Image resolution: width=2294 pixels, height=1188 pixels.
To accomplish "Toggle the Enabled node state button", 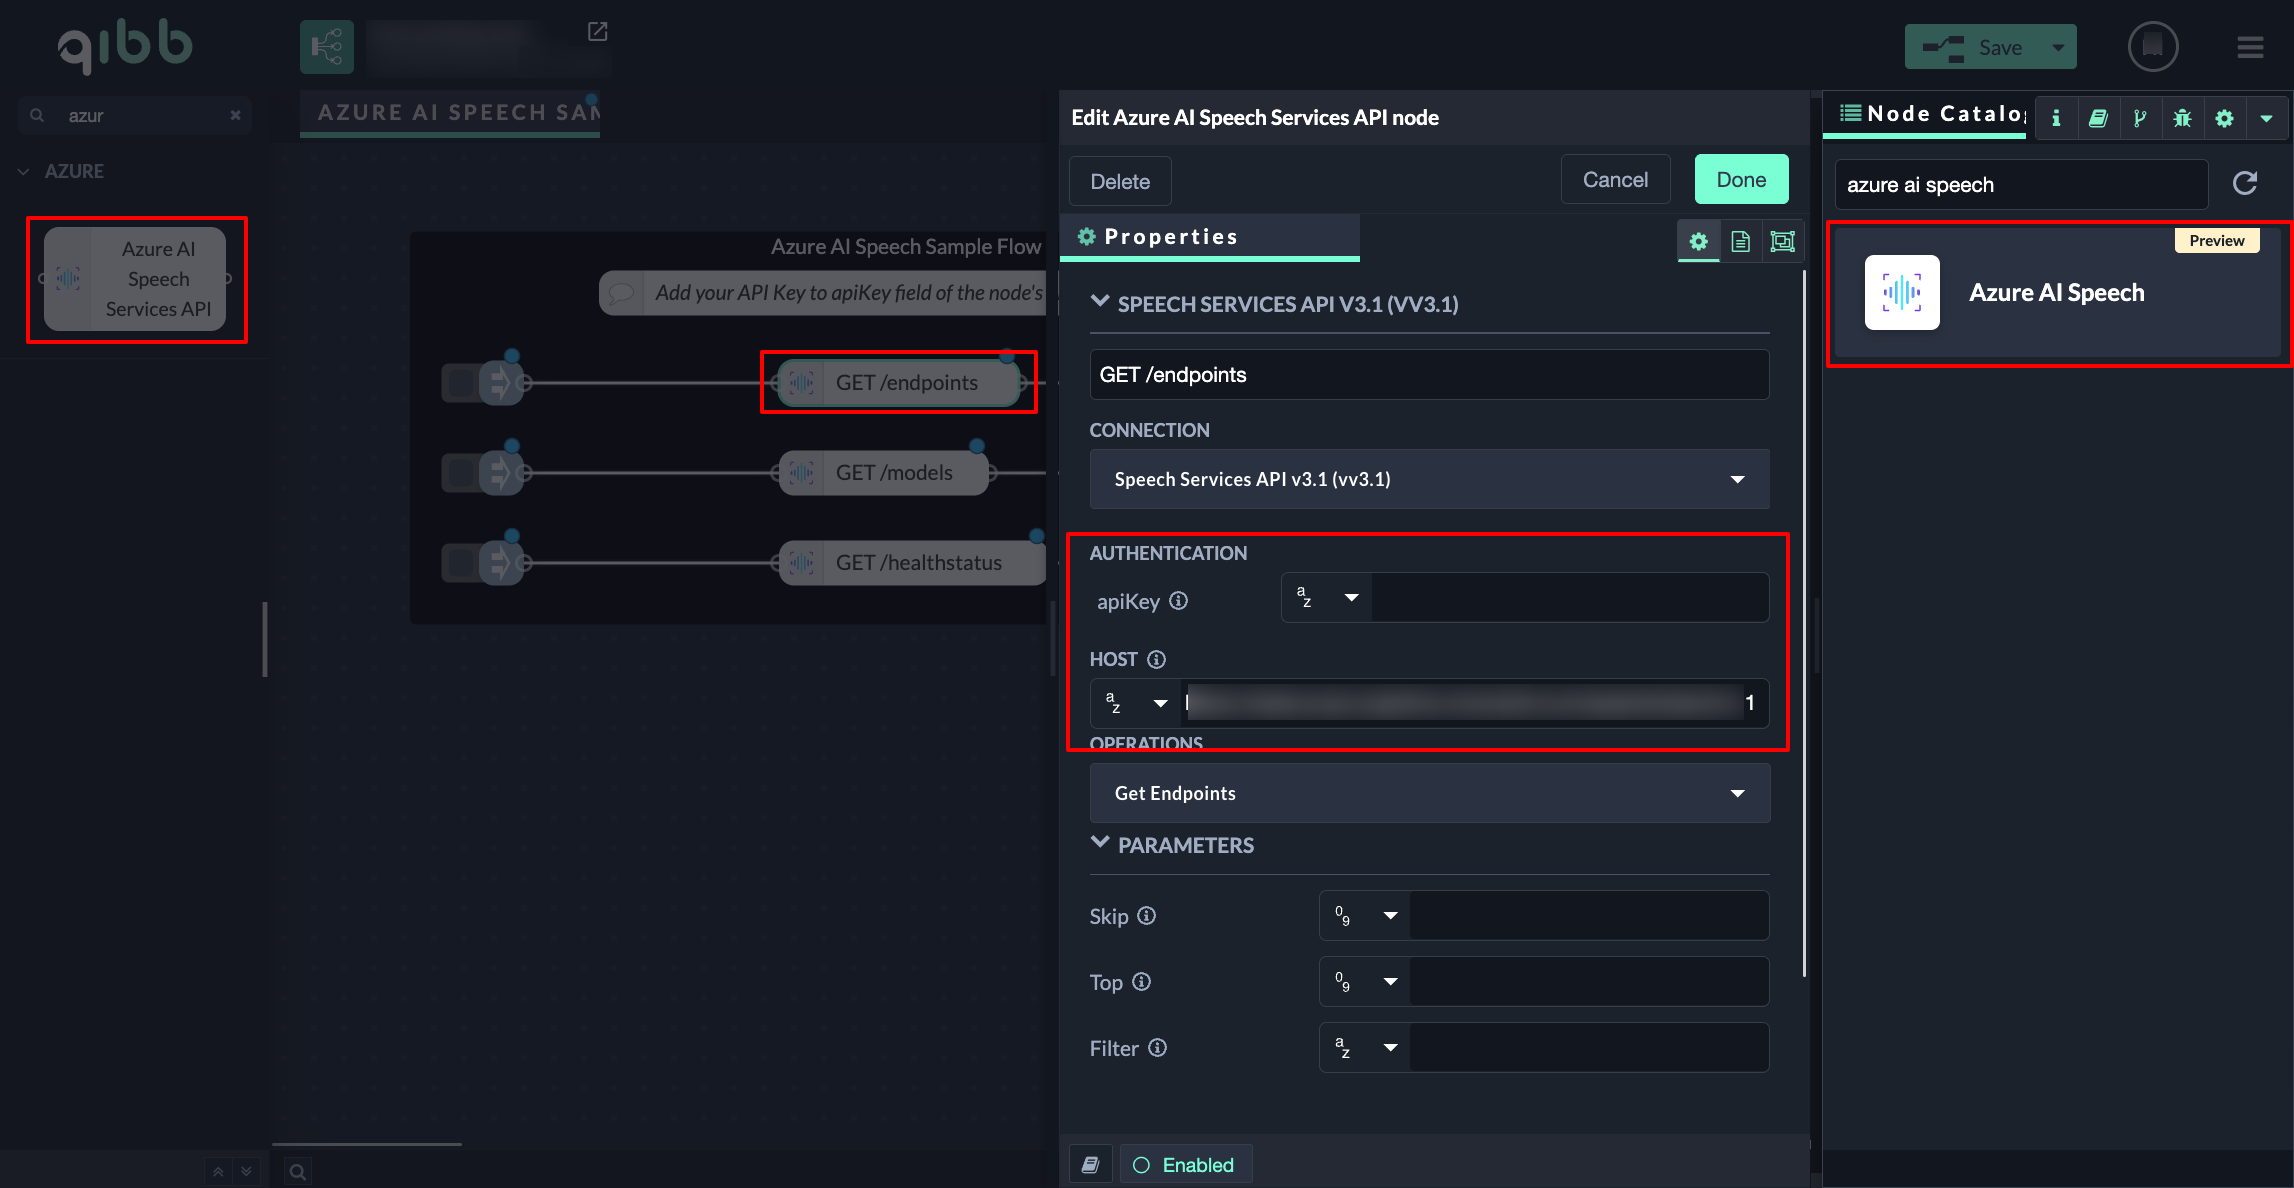I will pyautogui.click(x=1185, y=1165).
